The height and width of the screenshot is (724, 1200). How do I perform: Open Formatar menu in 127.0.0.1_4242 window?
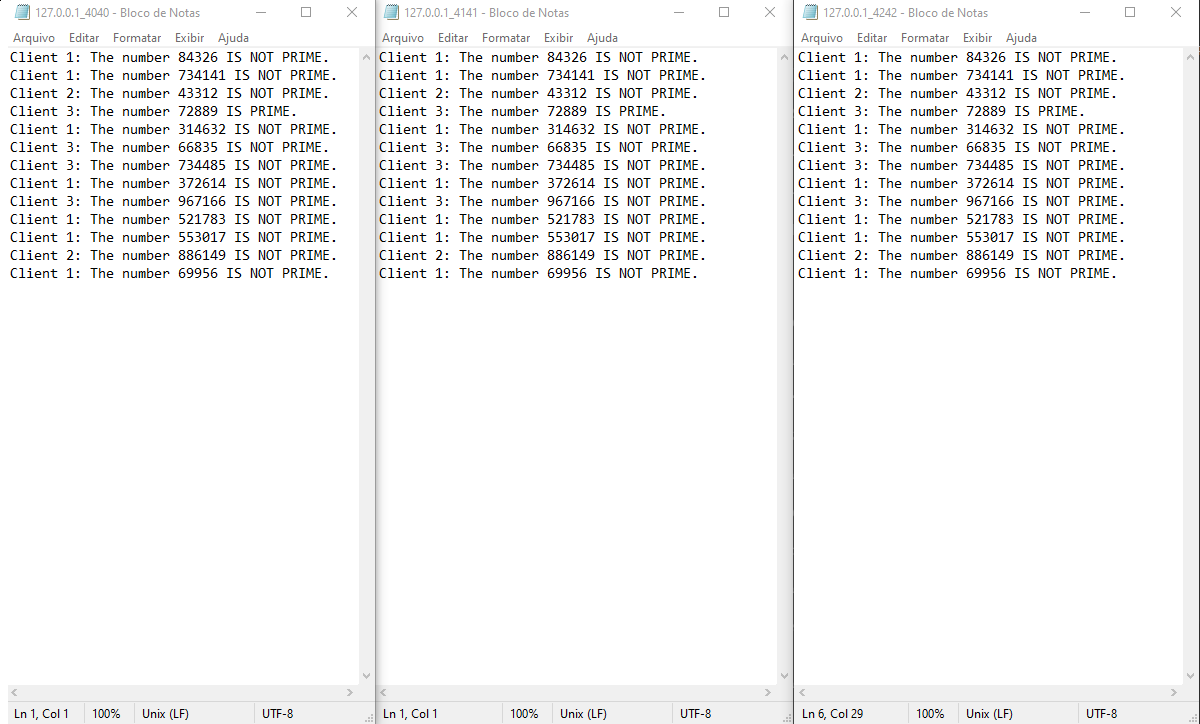pos(925,38)
